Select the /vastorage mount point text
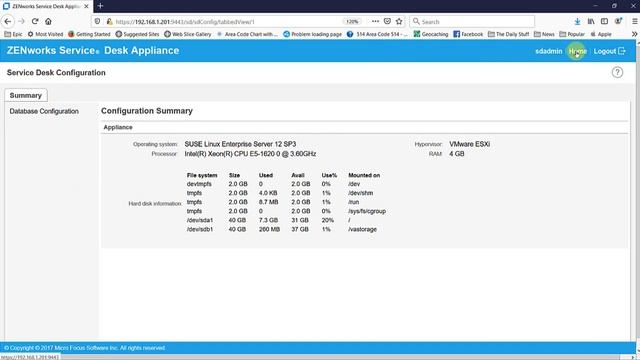This screenshot has width=640, height=360. click(x=362, y=229)
